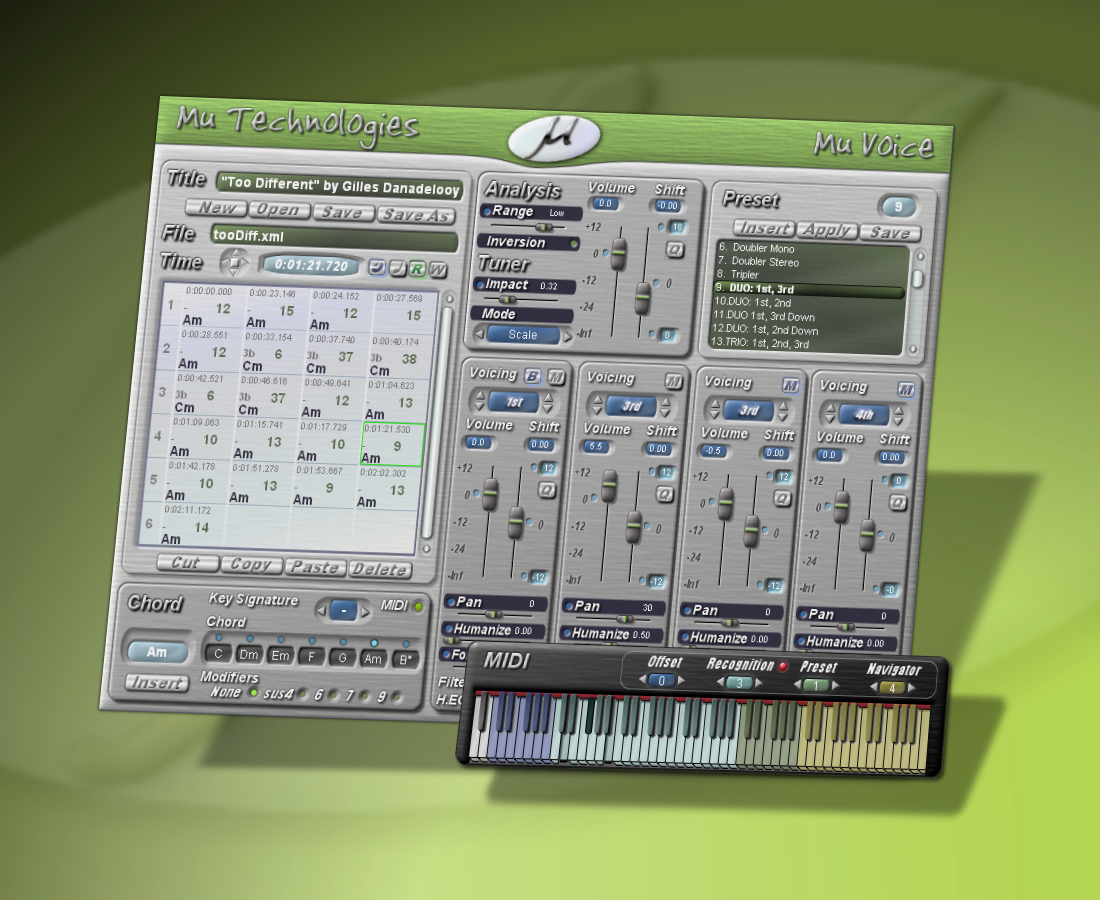This screenshot has height=900, width=1100.
Task: Adjust the Tuner Impact slider
Action: [x=508, y=300]
